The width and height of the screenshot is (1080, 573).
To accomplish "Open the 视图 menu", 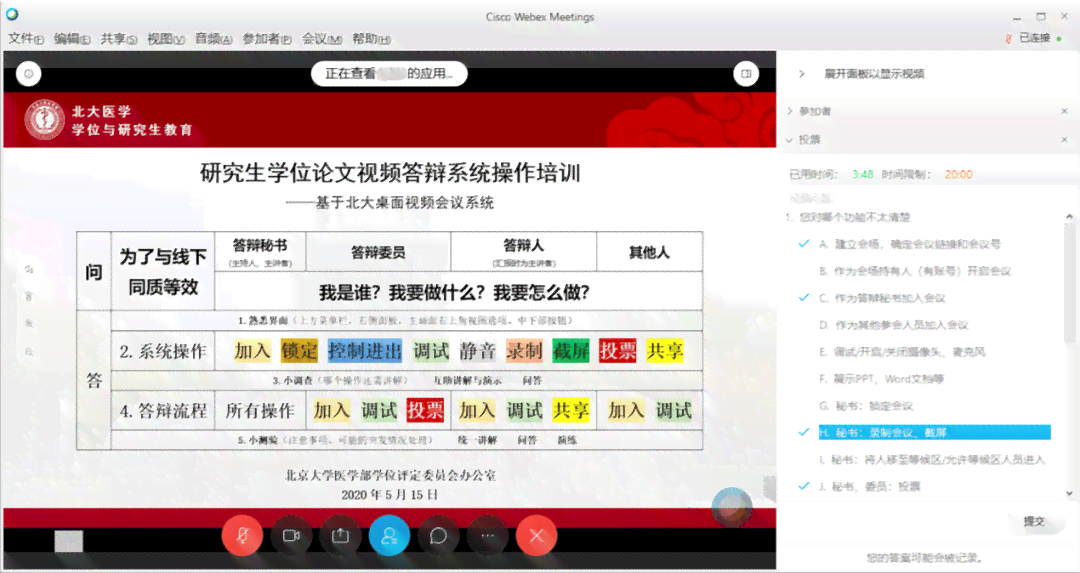I will [165, 39].
